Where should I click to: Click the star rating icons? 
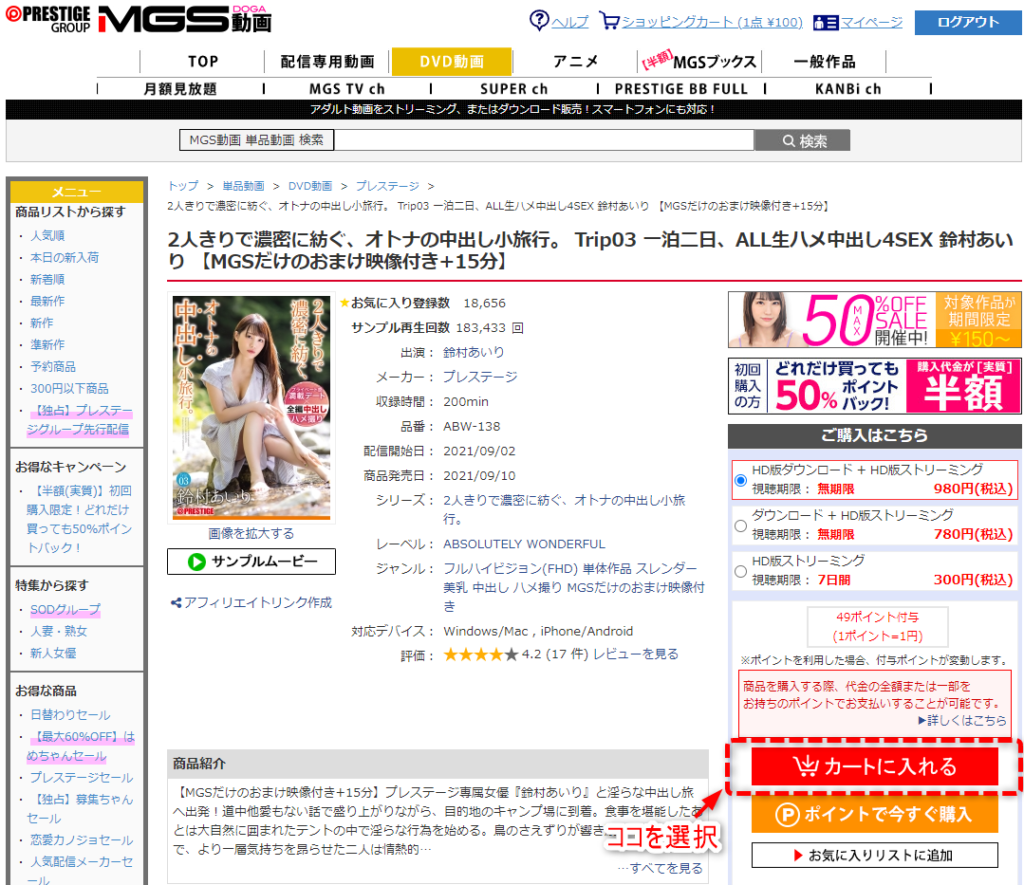click(x=481, y=654)
